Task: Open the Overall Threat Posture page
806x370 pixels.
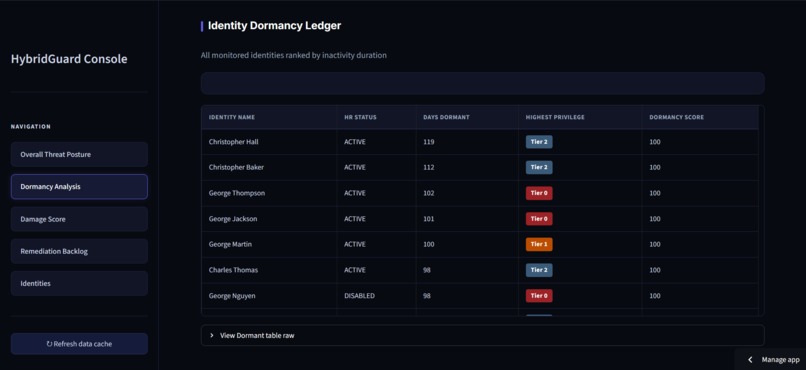Action: point(79,155)
